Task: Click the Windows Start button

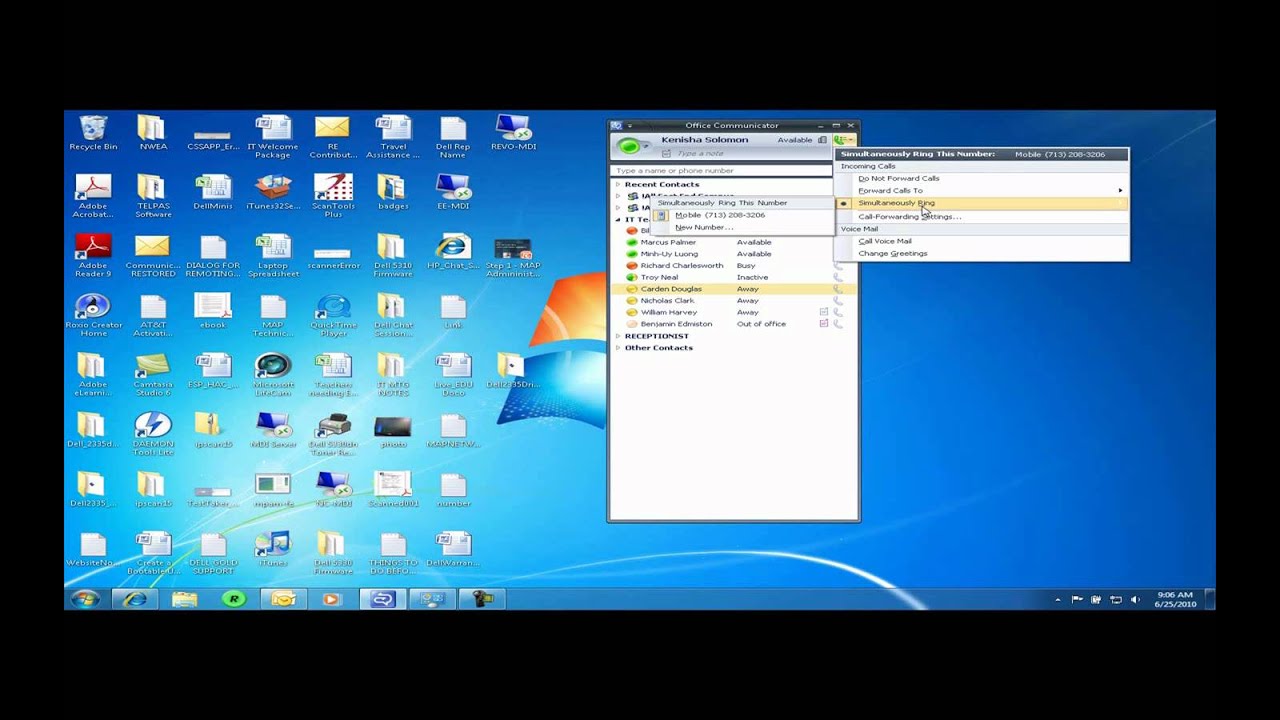Action: 85,599
